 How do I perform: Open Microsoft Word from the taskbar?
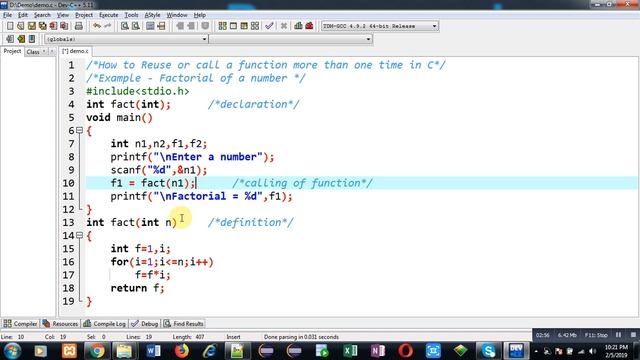[153, 351]
